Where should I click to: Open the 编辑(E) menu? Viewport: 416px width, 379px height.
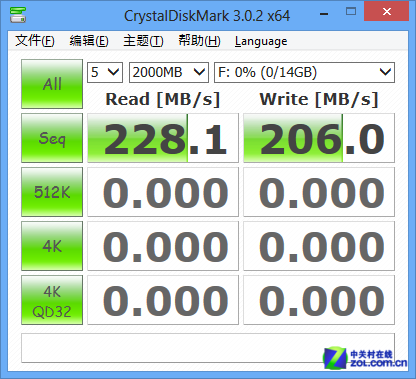click(x=89, y=41)
